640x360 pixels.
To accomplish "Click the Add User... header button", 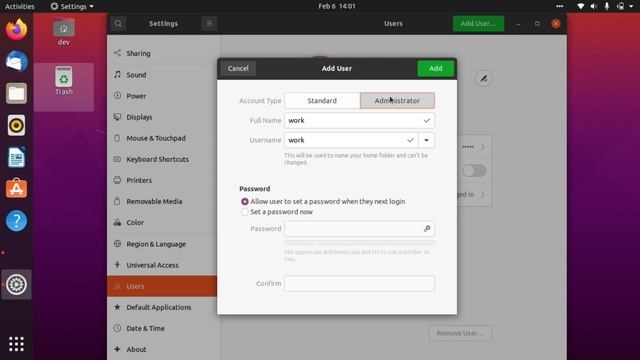I will click(x=478, y=24).
